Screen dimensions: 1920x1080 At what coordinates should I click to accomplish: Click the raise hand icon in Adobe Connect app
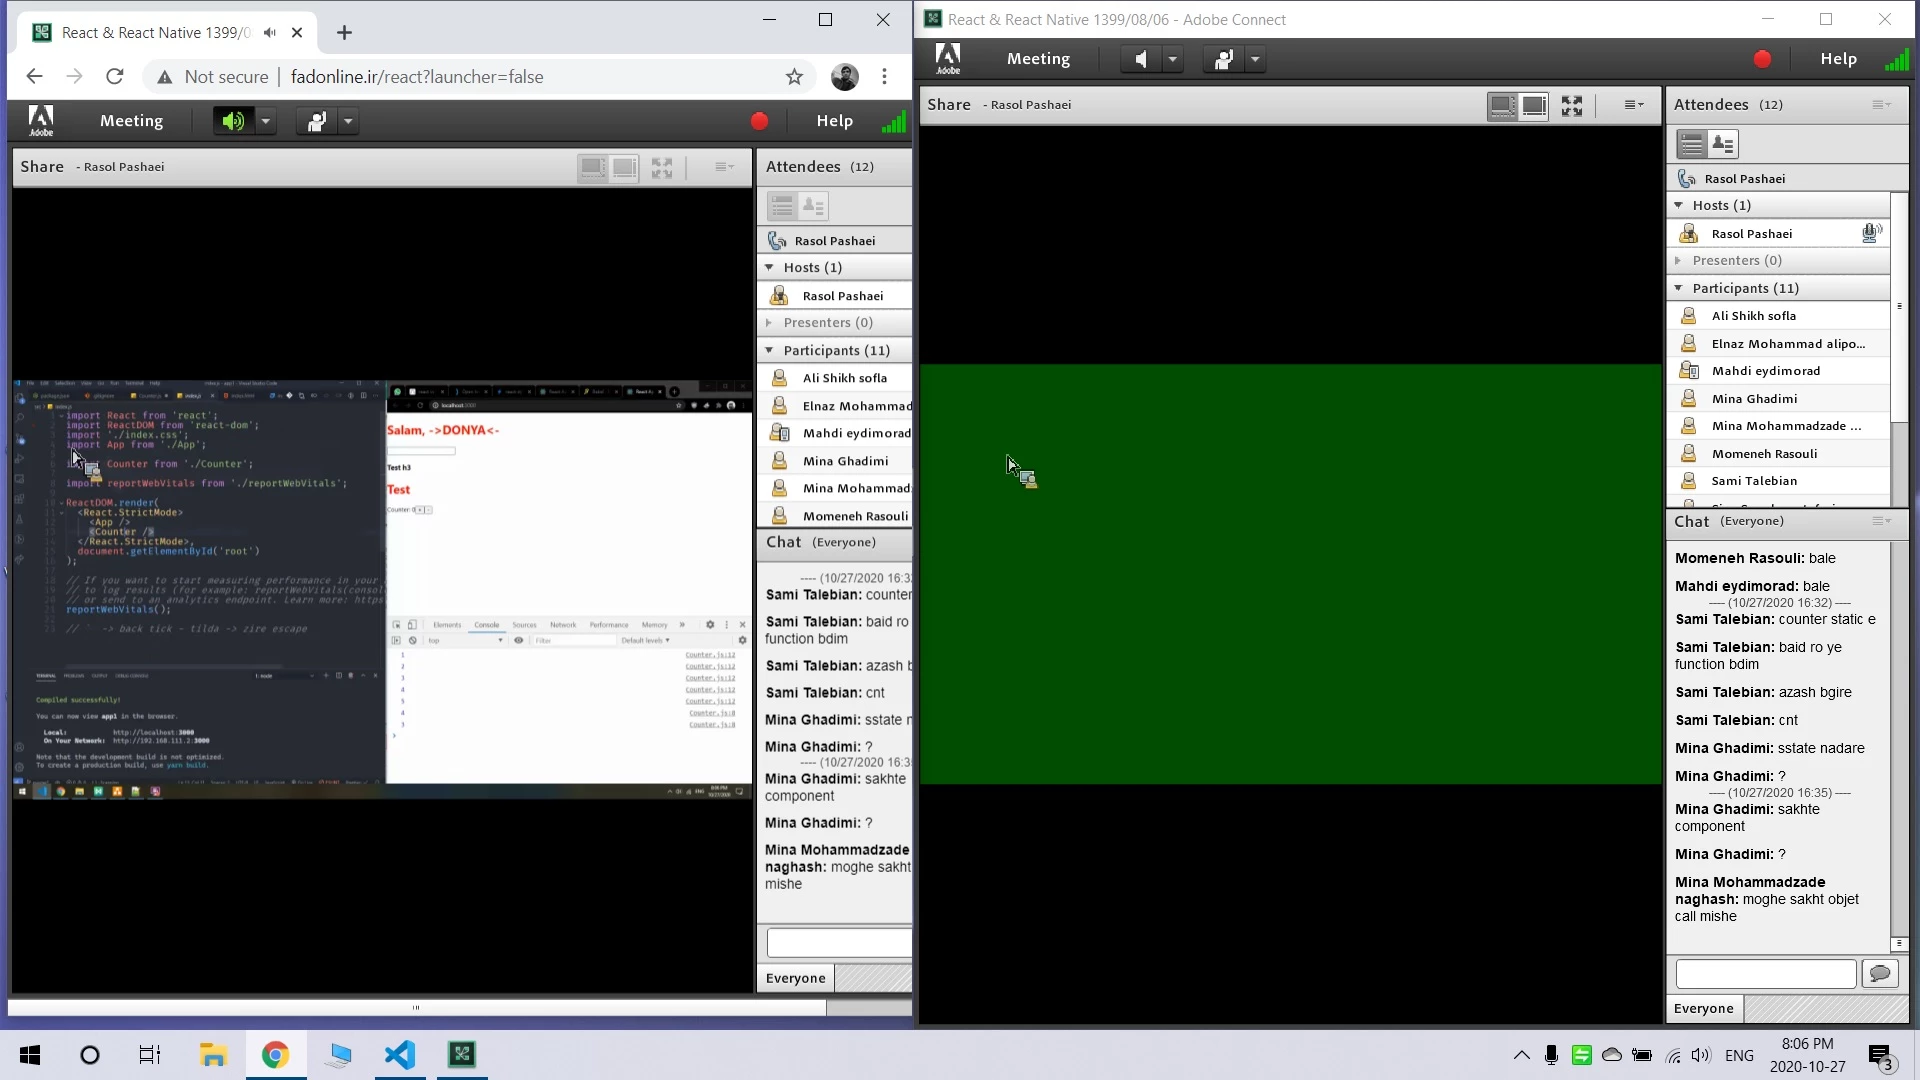(1223, 60)
